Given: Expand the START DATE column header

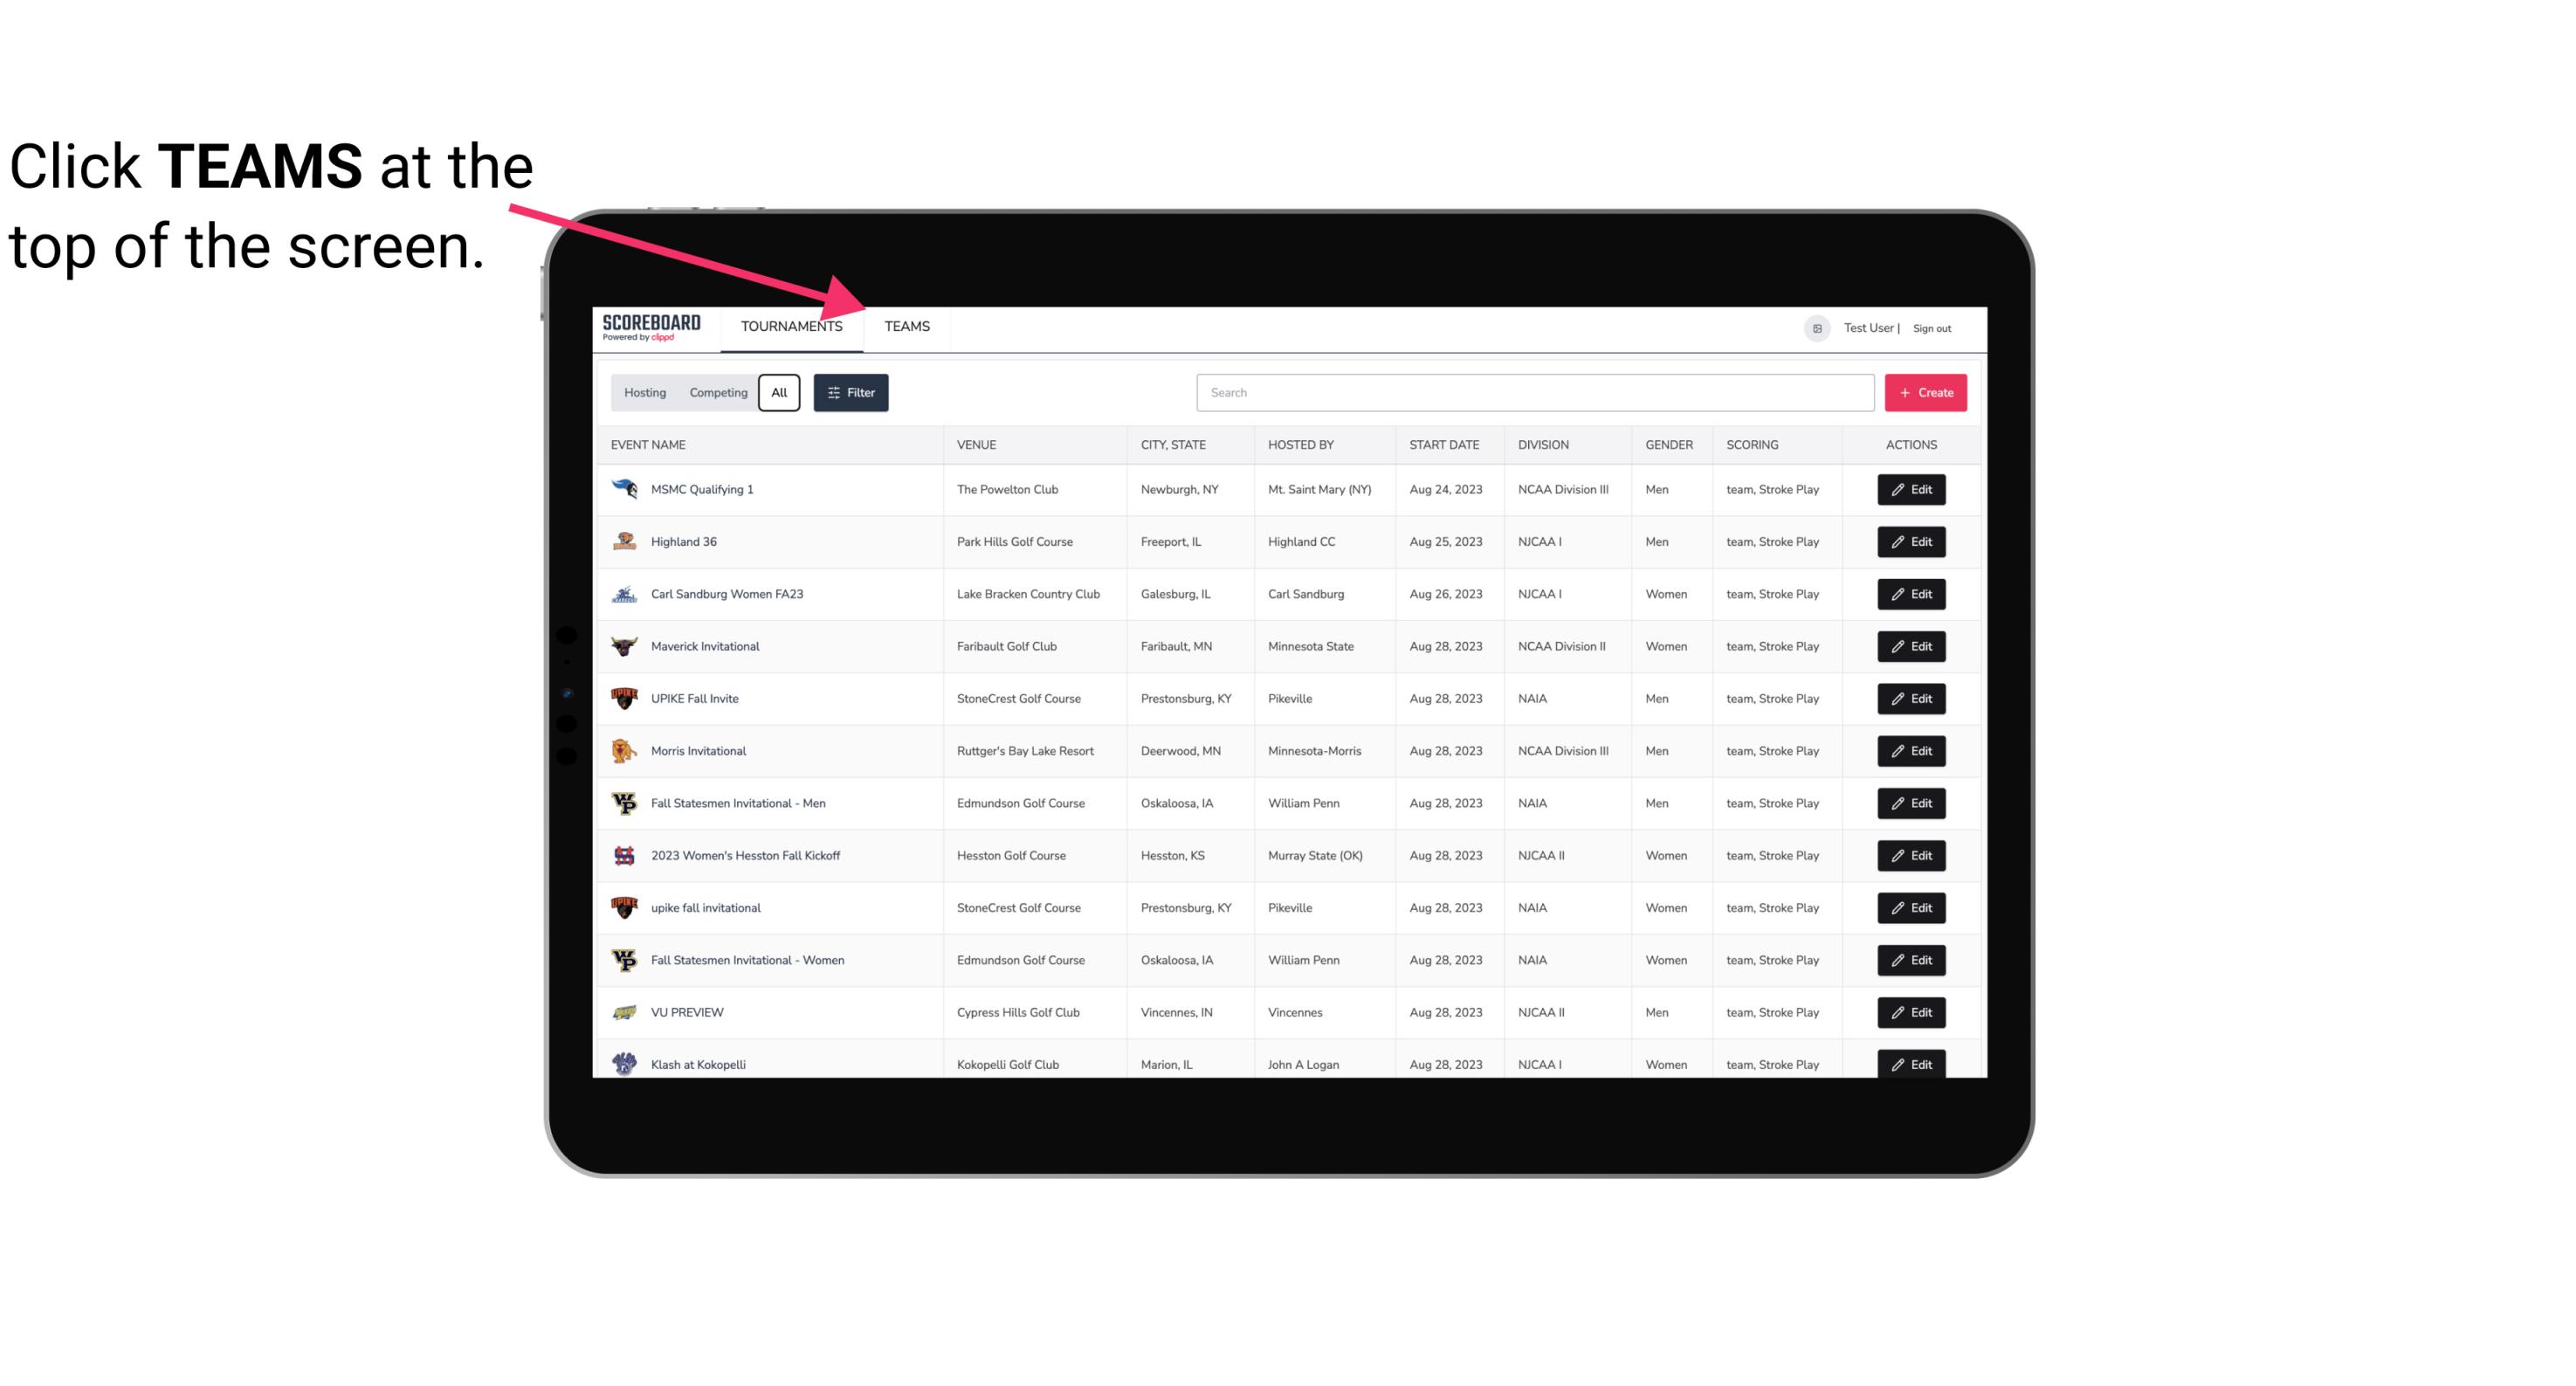Looking at the screenshot, I should click(1442, 444).
